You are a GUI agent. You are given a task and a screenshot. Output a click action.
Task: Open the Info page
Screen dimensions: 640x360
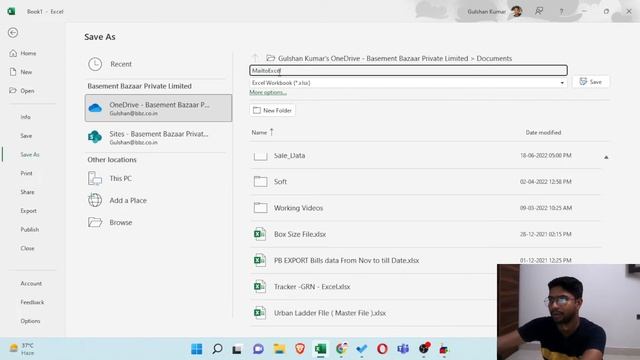pyautogui.click(x=25, y=117)
